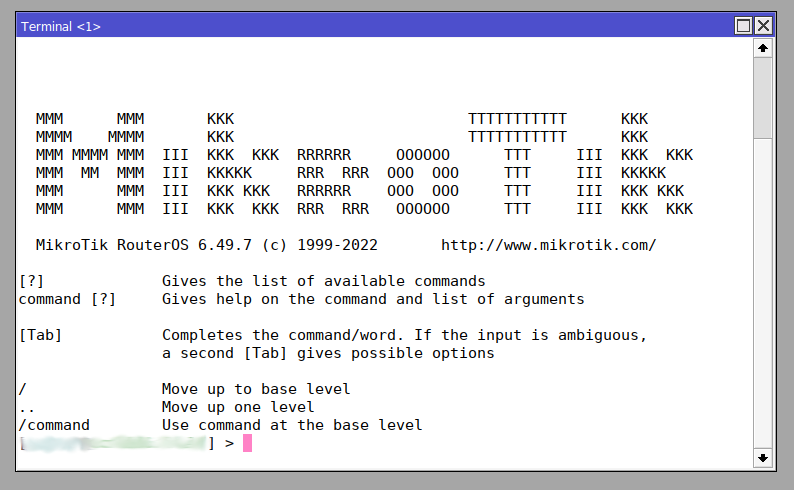The image size is (794, 490).
Task: Click the vertical scrollbar thumb
Action: 763,98
